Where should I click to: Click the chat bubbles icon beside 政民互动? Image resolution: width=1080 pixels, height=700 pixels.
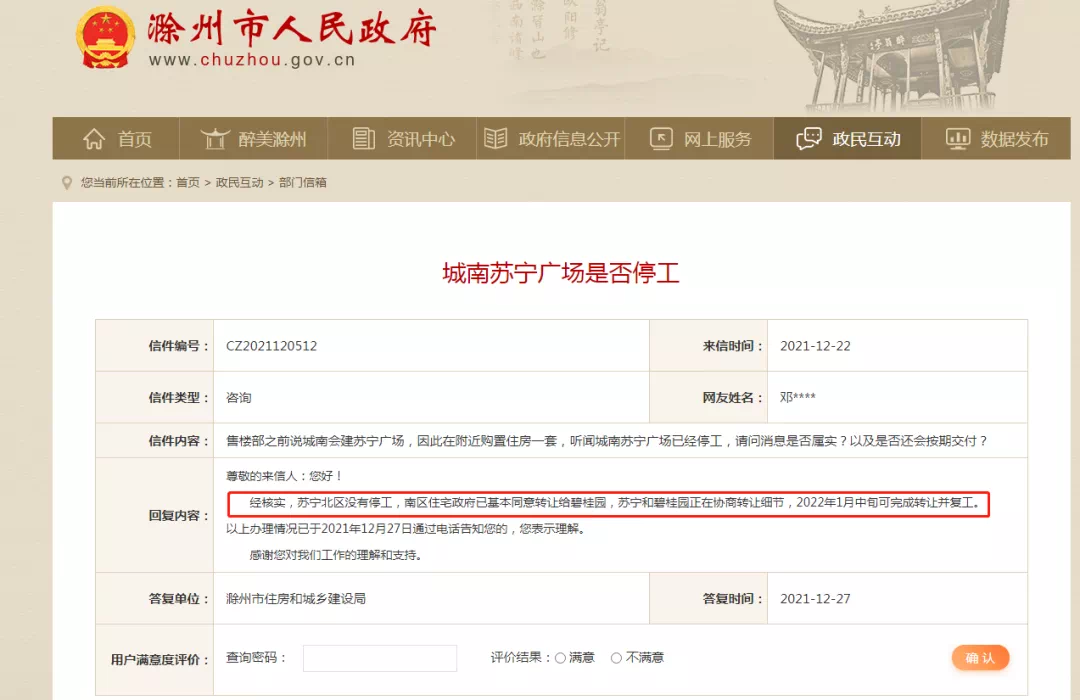pyautogui.click(x=809, y=139)
